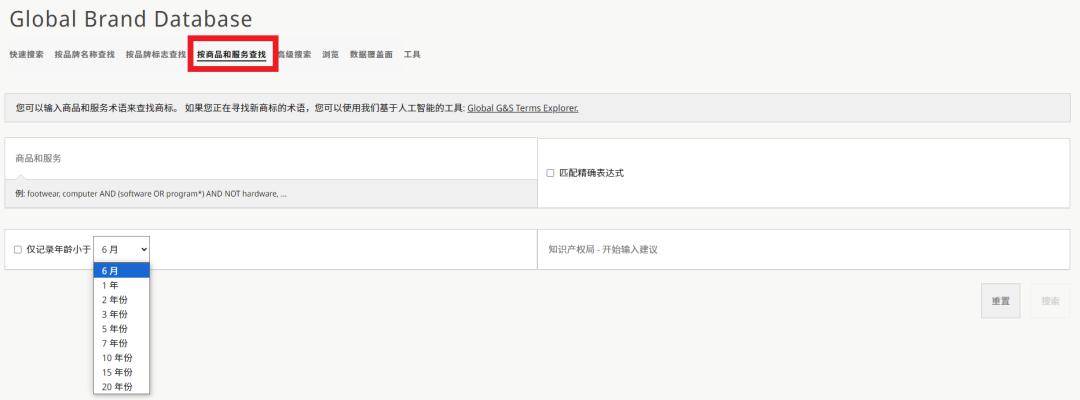Open the 按品牌标志查找 tab
The image size is (1080, 400).
(x=155, y=54)
